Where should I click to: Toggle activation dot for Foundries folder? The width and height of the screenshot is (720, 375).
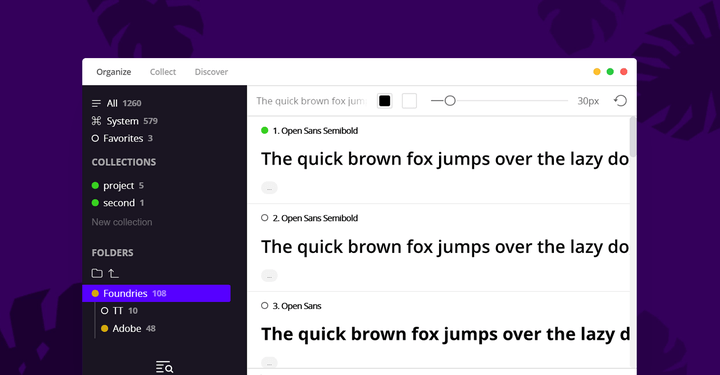(x=95, y=293)
